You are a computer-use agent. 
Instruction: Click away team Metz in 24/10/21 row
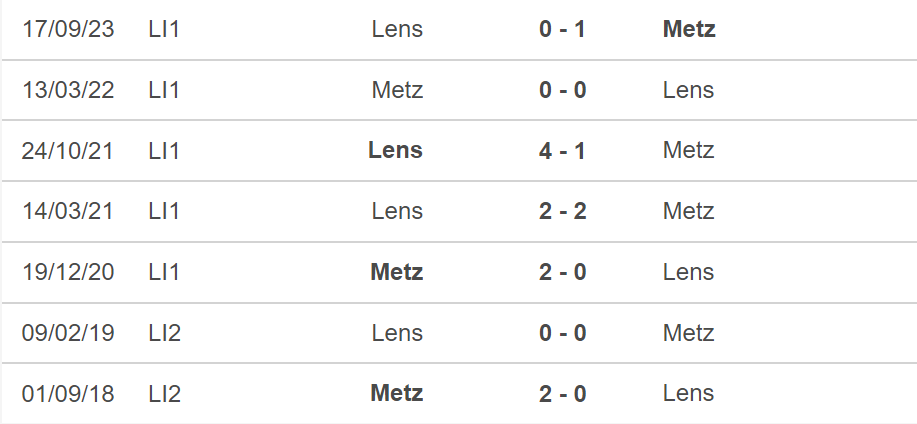pyautogui.click(x=688, y=150)
